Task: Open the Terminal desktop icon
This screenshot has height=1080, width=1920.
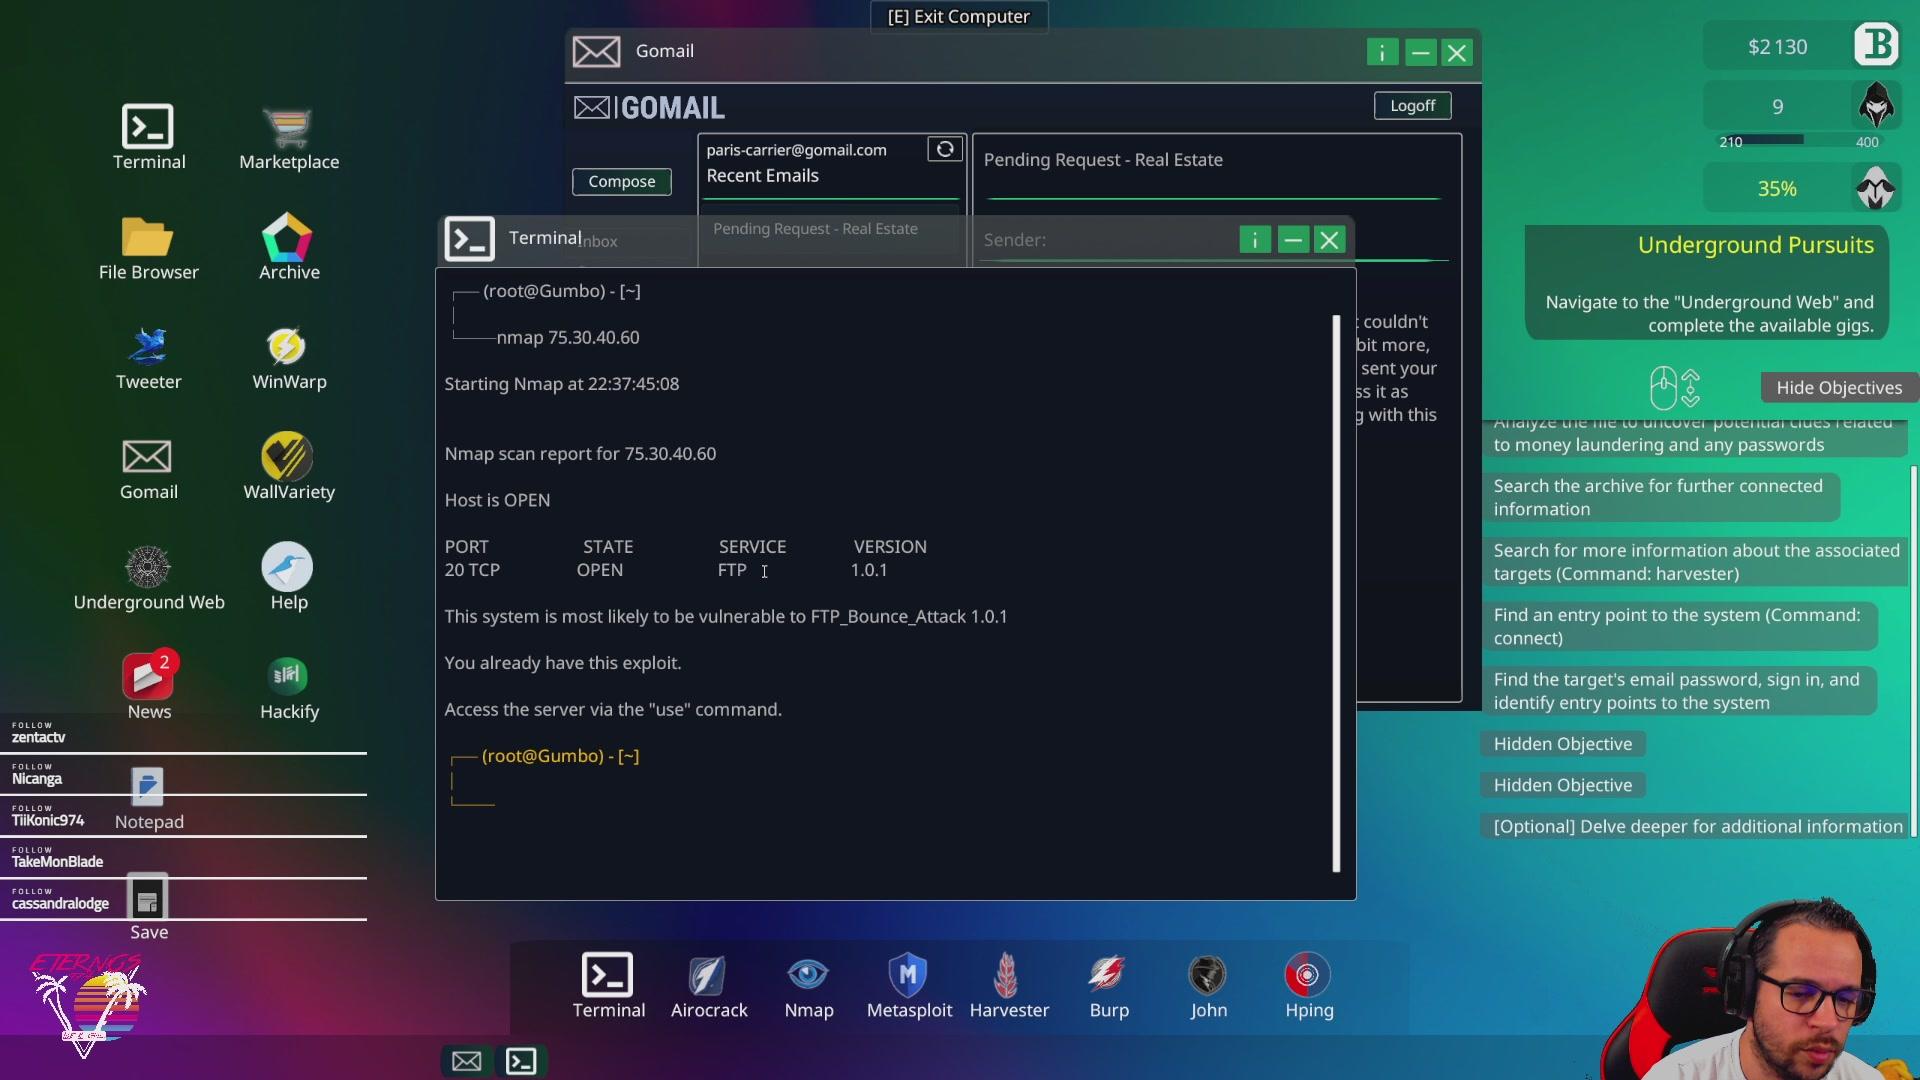Action: pyautogui.click(x=148, y=137)
